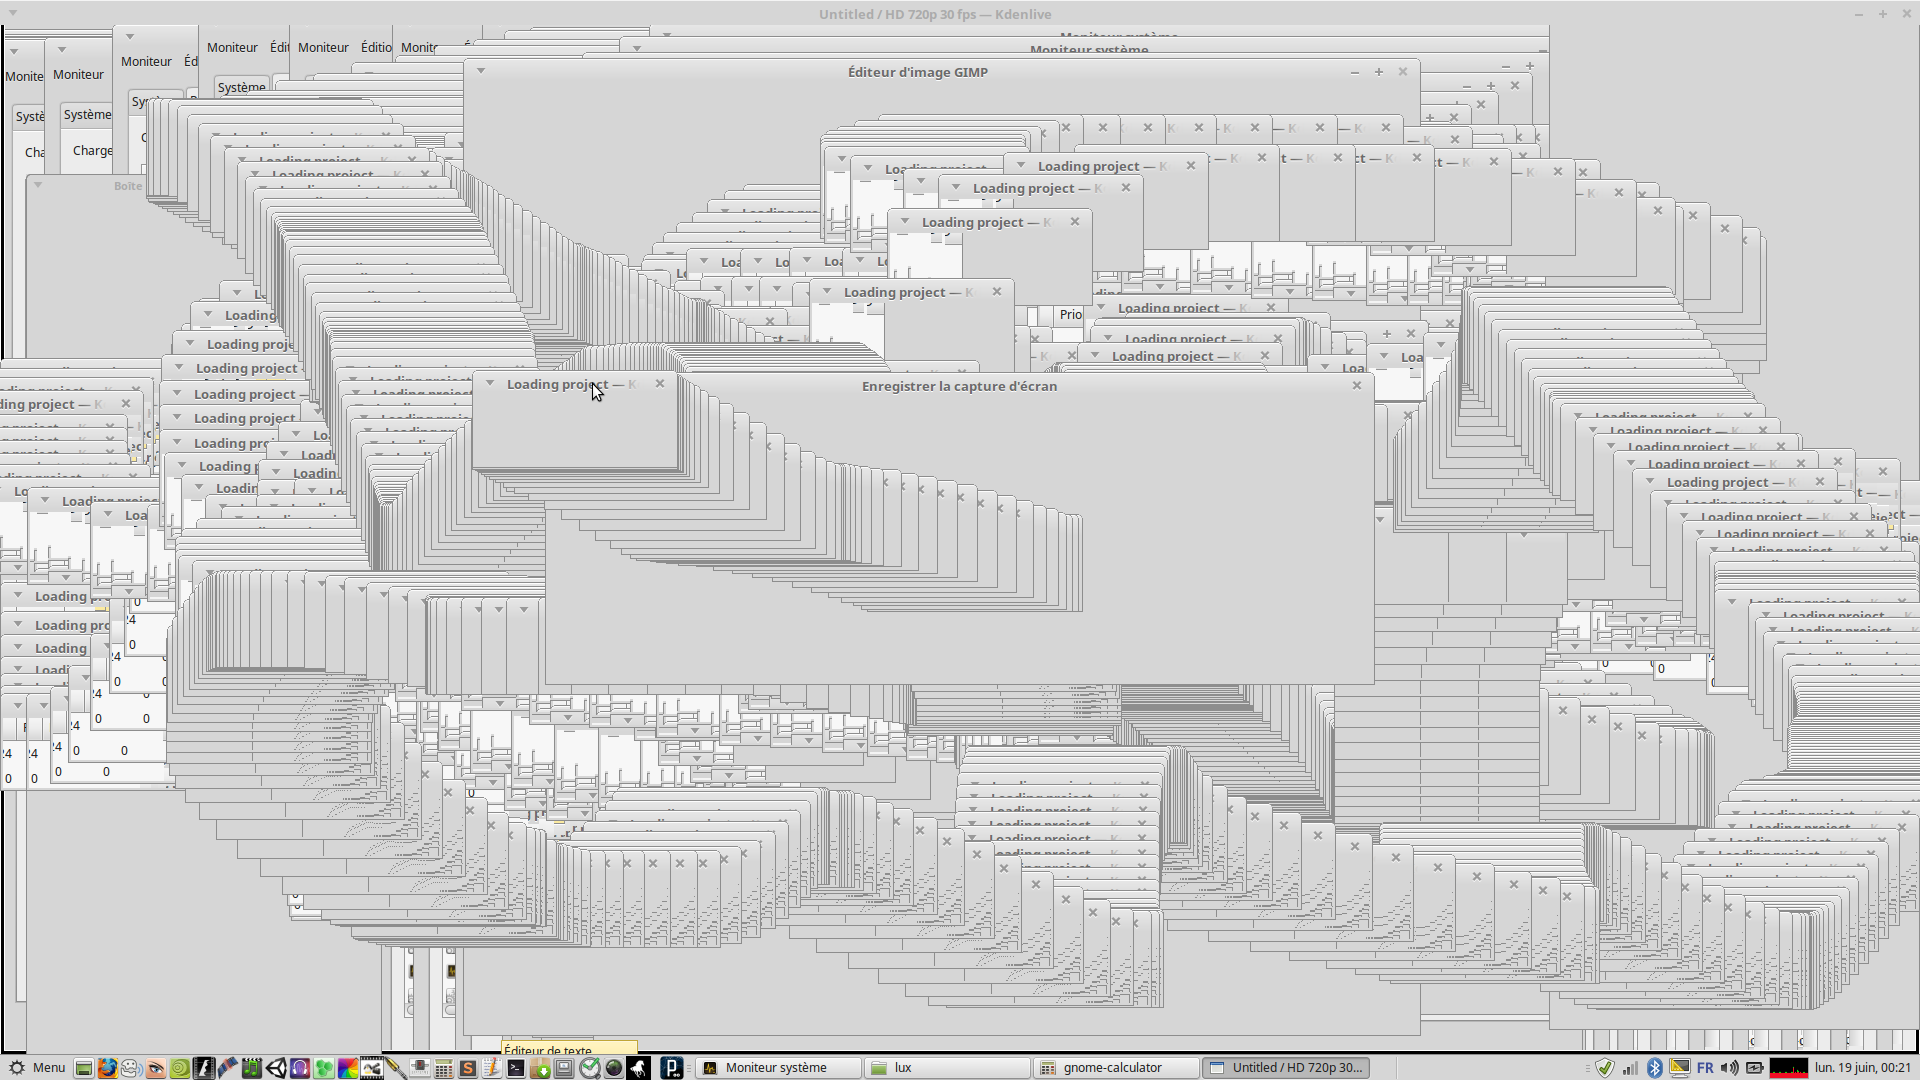Open window menu arrow of the 'Loading project' dialog under the cursor
This screenshot has width=1920, height=1080.
point(490,383)
